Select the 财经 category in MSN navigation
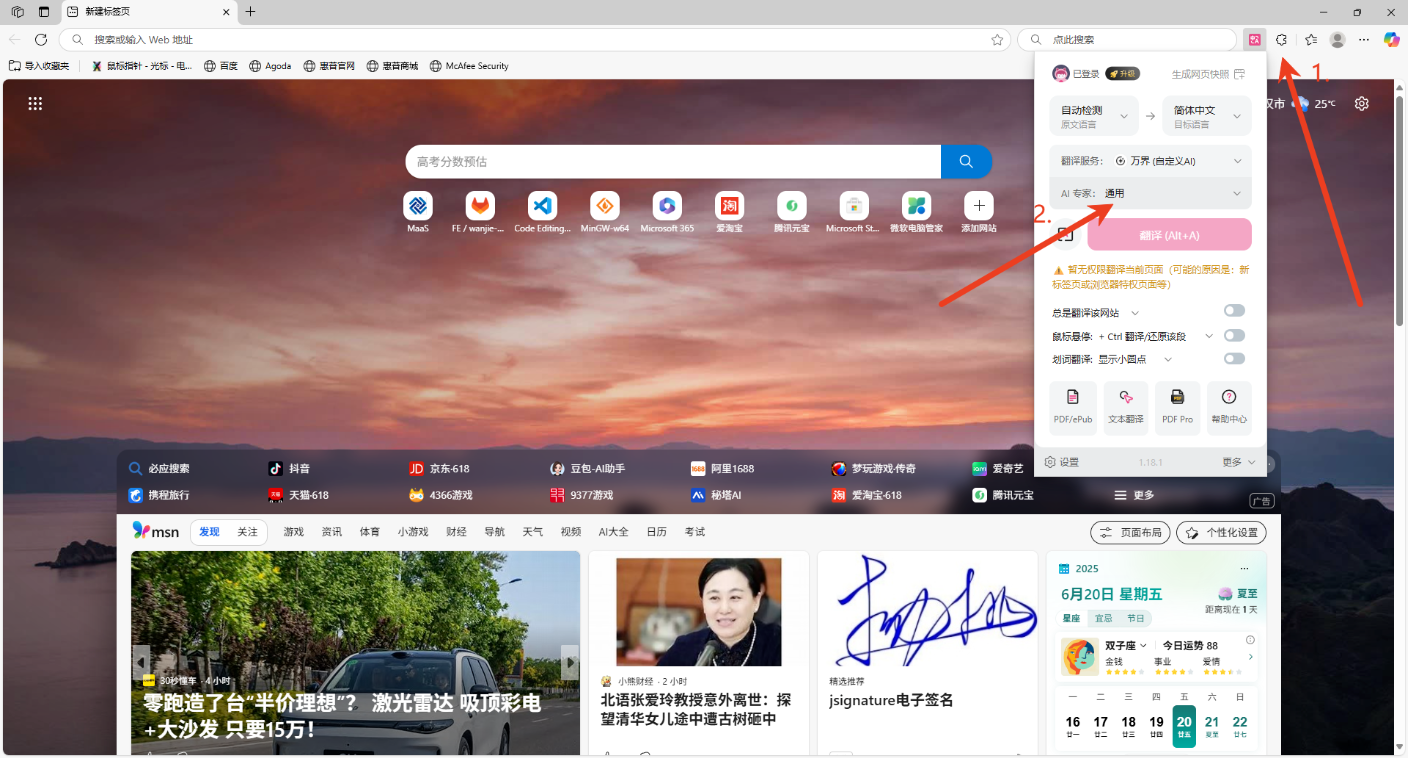Image resolution: width=1408 pixels, height=758 pixels. [456, 532]
